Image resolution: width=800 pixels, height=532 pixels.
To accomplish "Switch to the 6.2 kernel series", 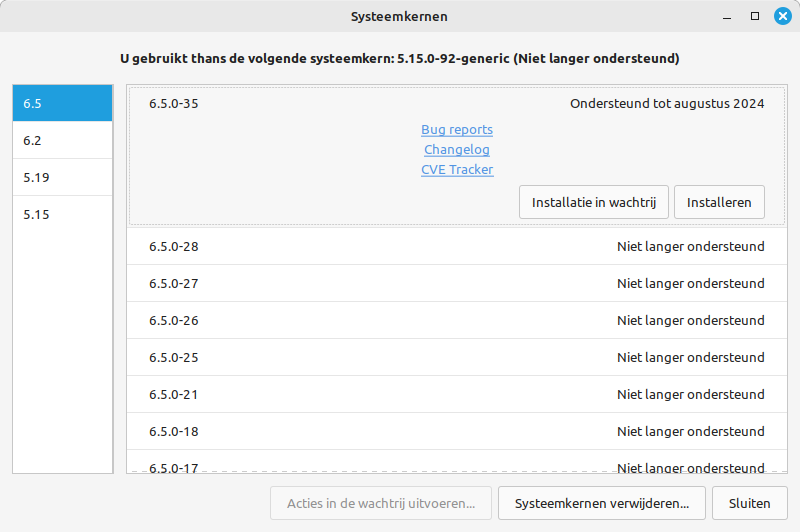I will coord(62,140).
